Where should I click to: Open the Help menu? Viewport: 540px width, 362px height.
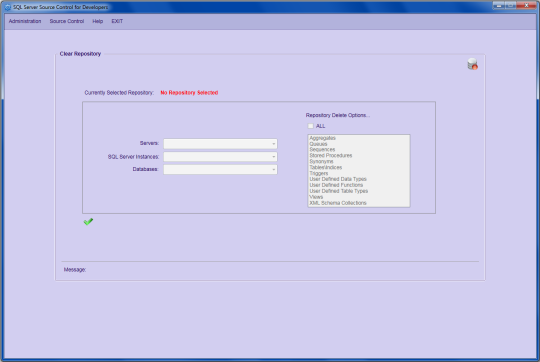[98, 21]
